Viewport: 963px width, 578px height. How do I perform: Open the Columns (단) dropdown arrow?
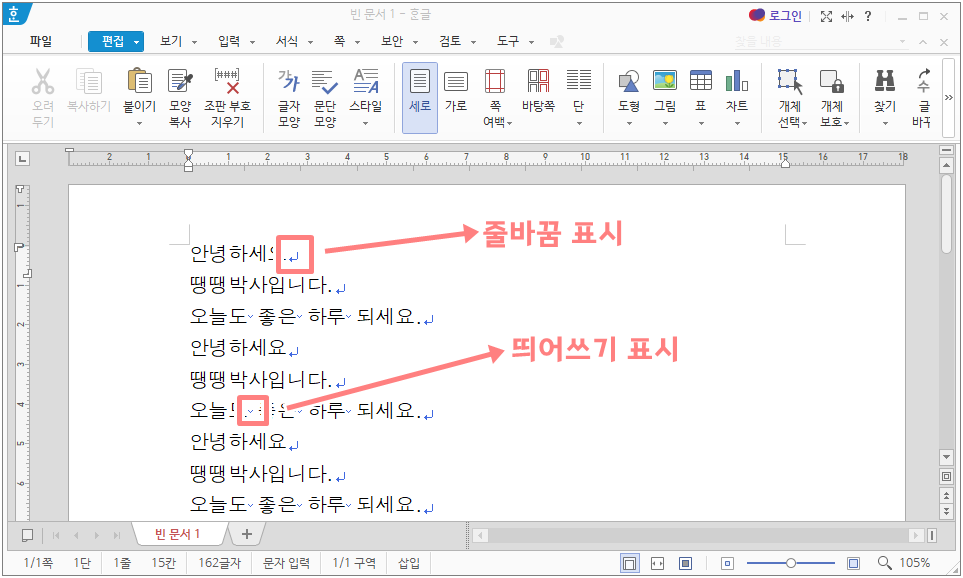click(x=579, y=123)
